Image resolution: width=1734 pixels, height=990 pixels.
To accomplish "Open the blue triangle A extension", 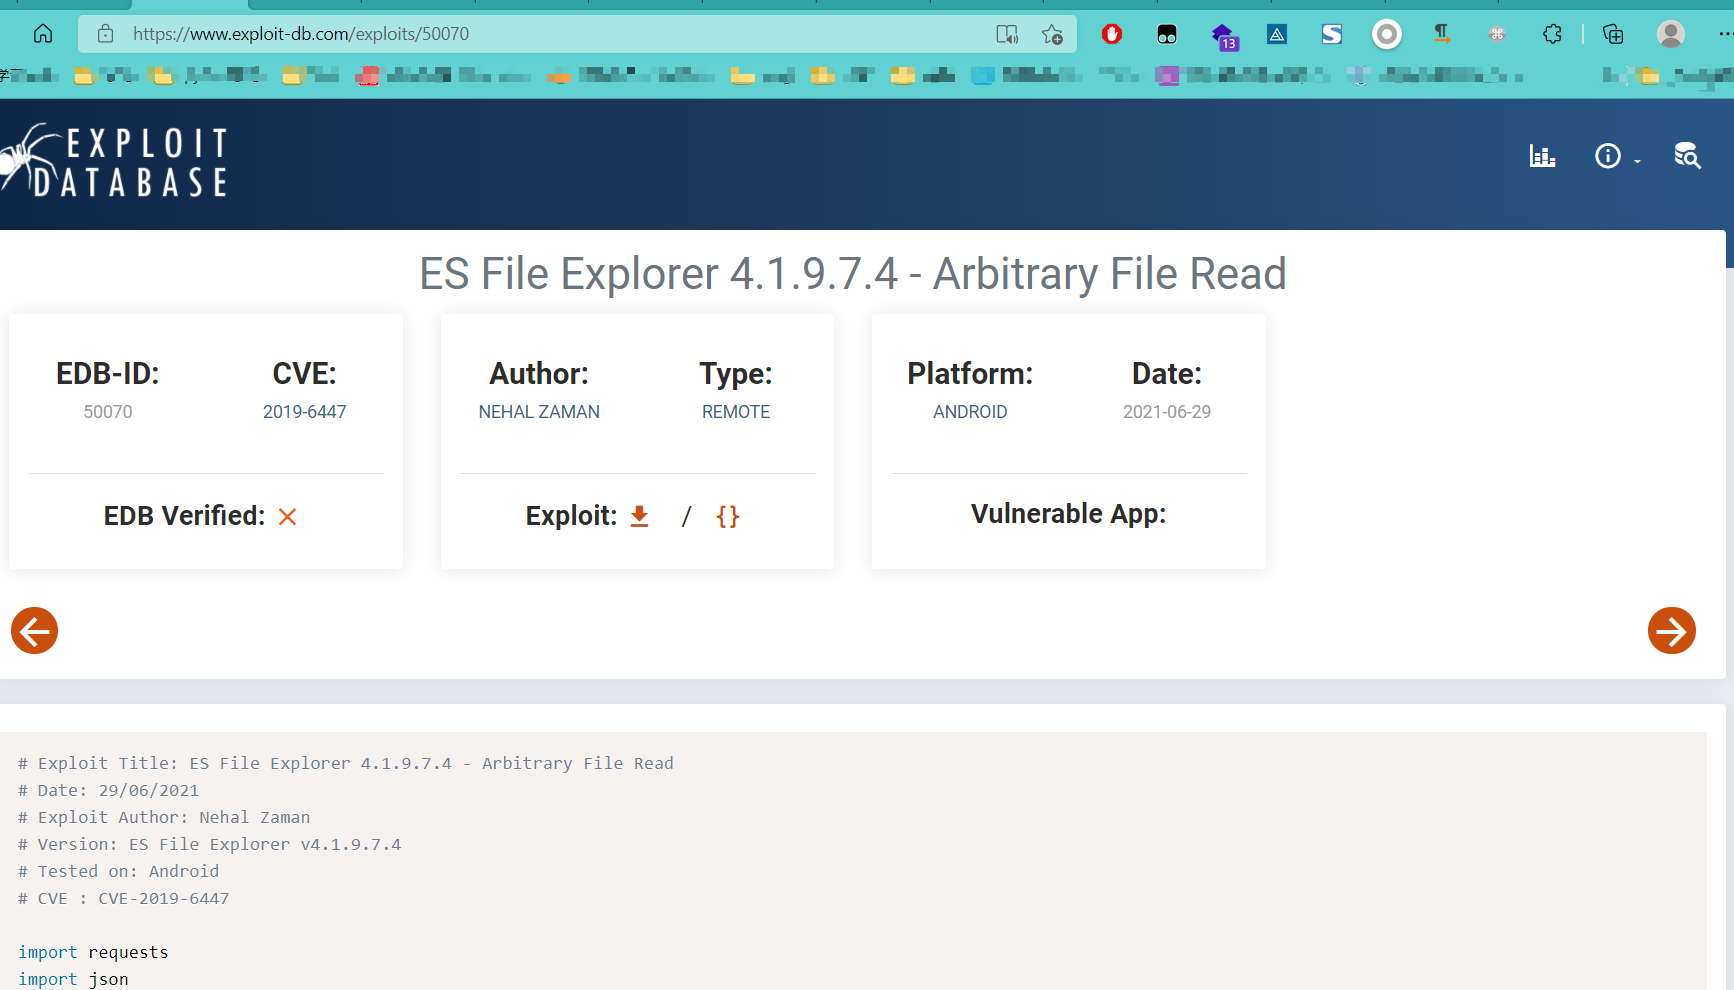I will [1277, 35].
